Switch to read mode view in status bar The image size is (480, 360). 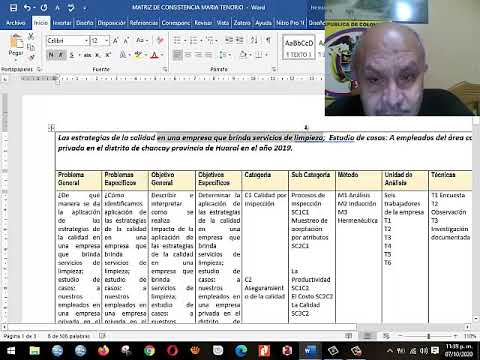pos(348,336)
